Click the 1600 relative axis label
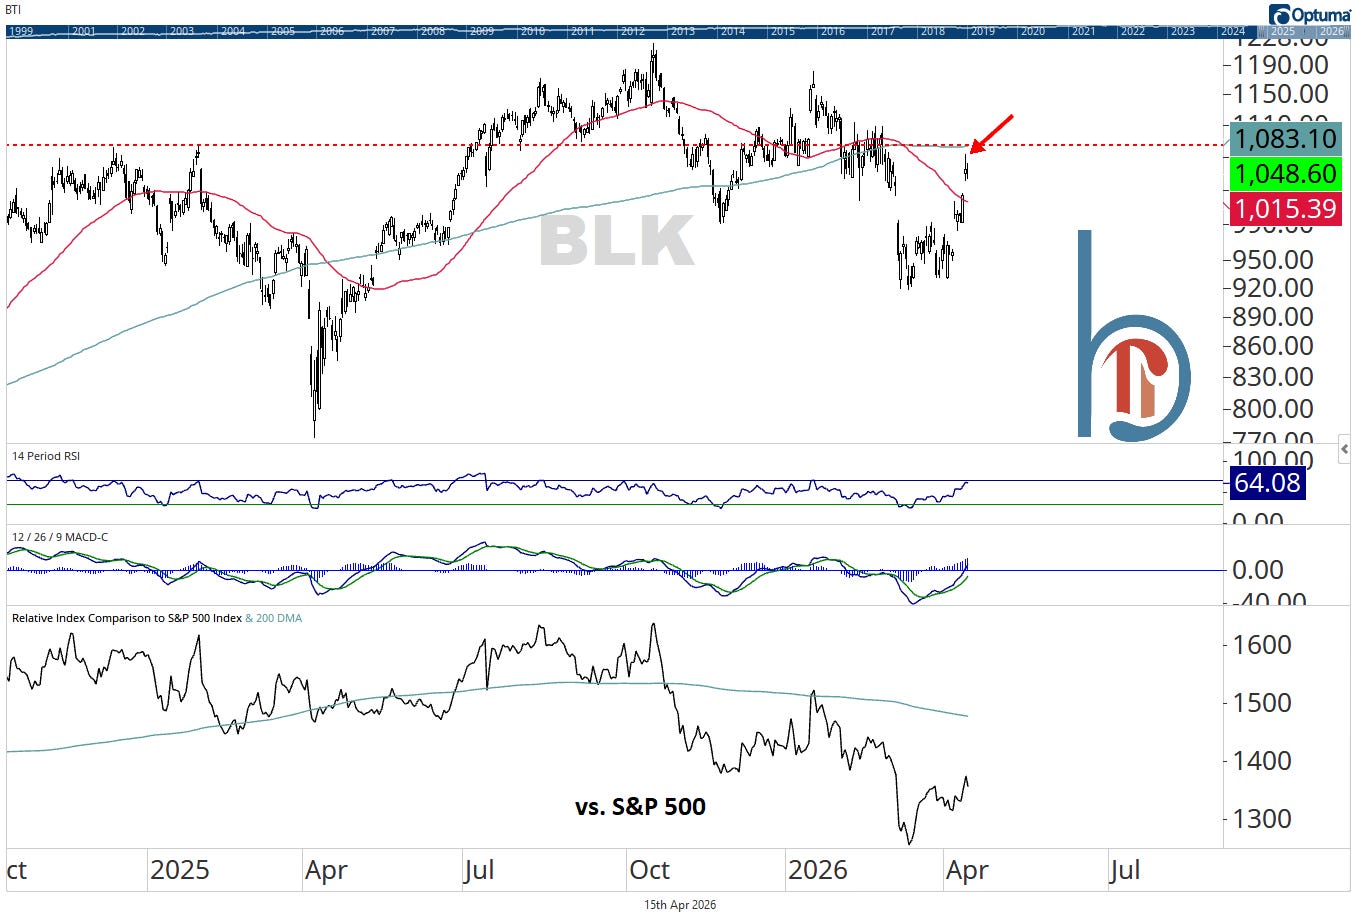The image size is (1357, 924). pyautogui.click(x=1262, y=645)
